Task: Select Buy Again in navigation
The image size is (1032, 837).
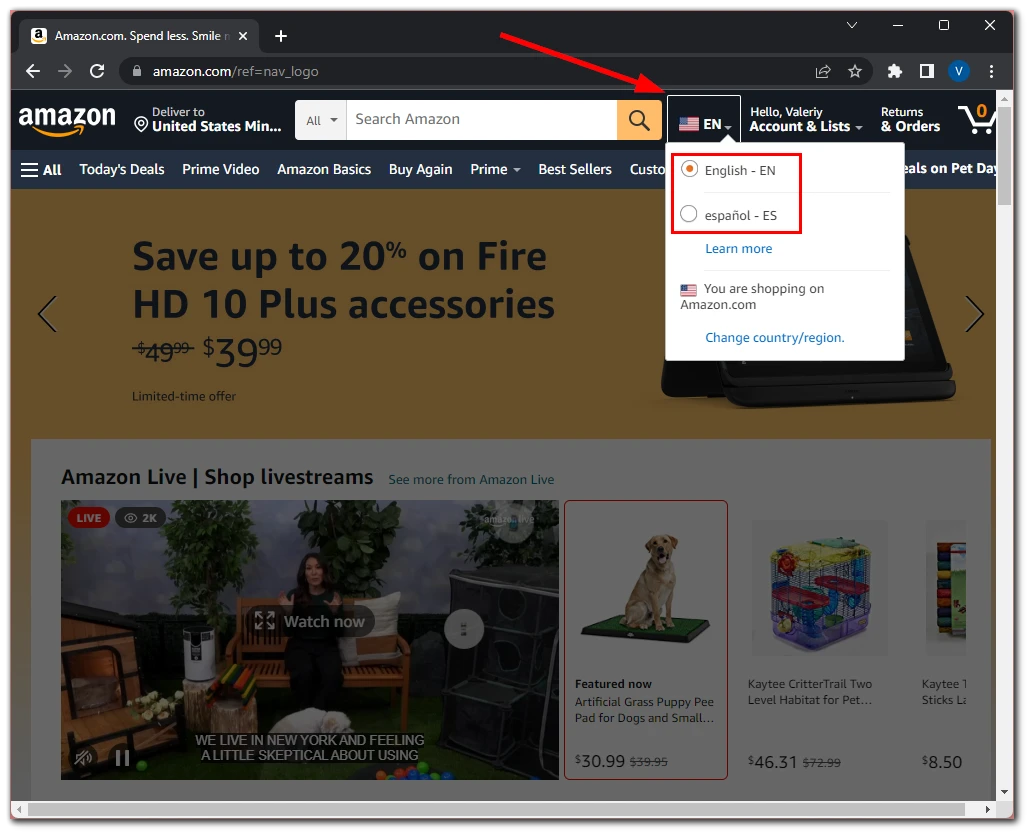Action: coord(421,169)
